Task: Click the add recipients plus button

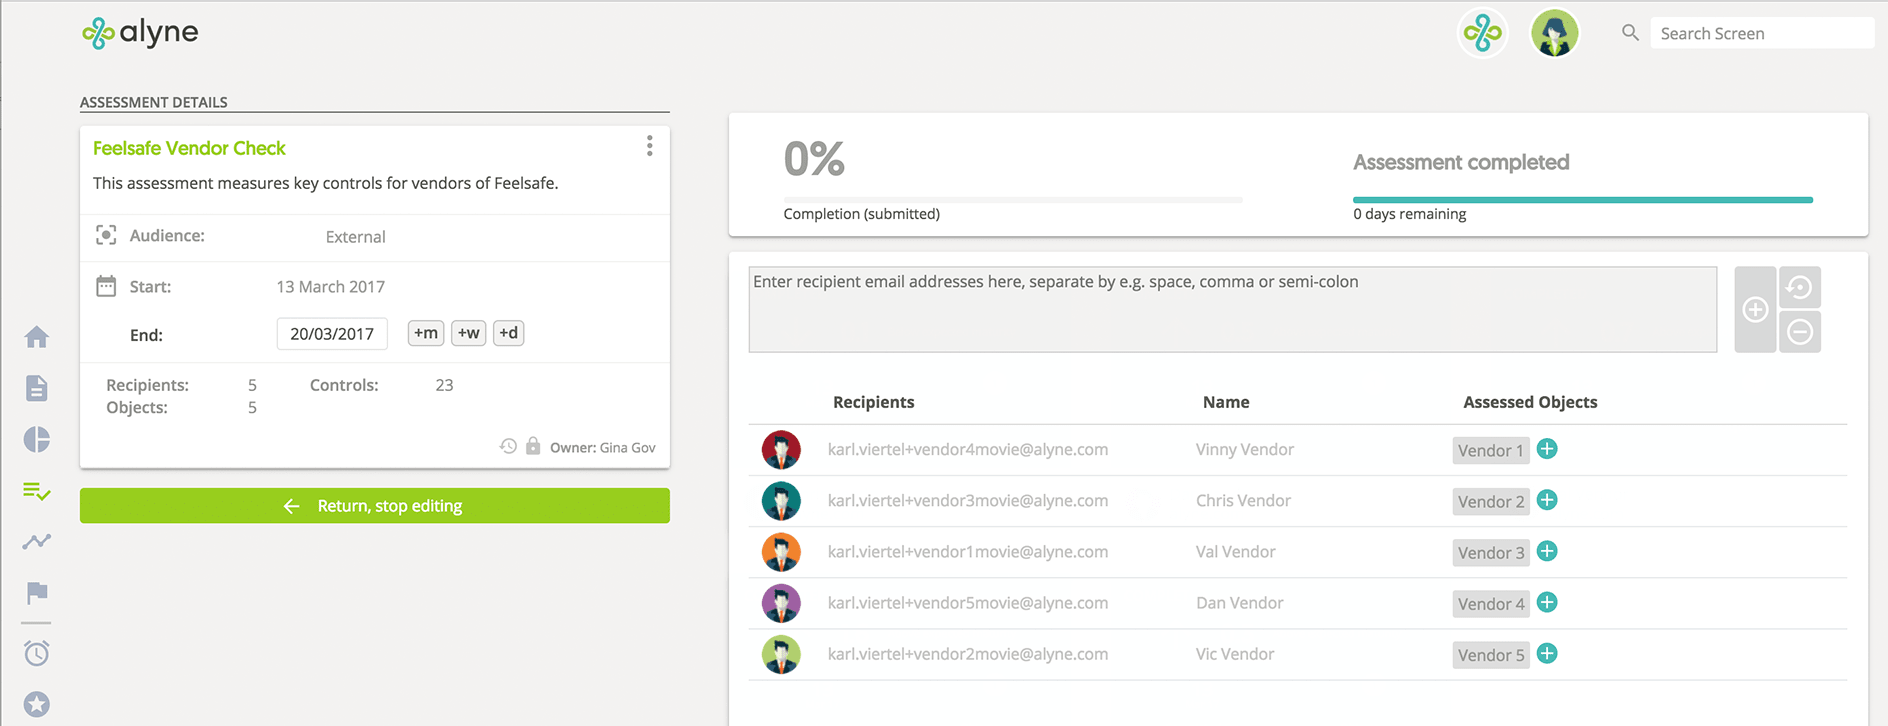Action: [1755, 309]
